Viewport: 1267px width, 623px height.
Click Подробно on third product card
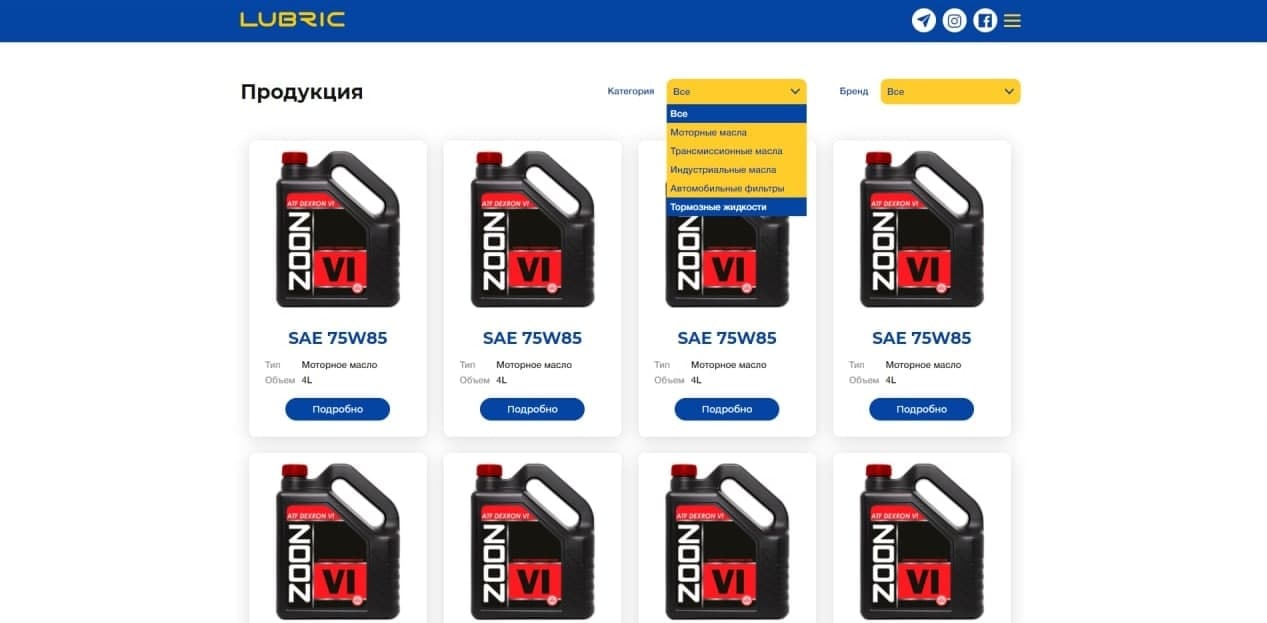pyautogui.click(x=727, y=409)
